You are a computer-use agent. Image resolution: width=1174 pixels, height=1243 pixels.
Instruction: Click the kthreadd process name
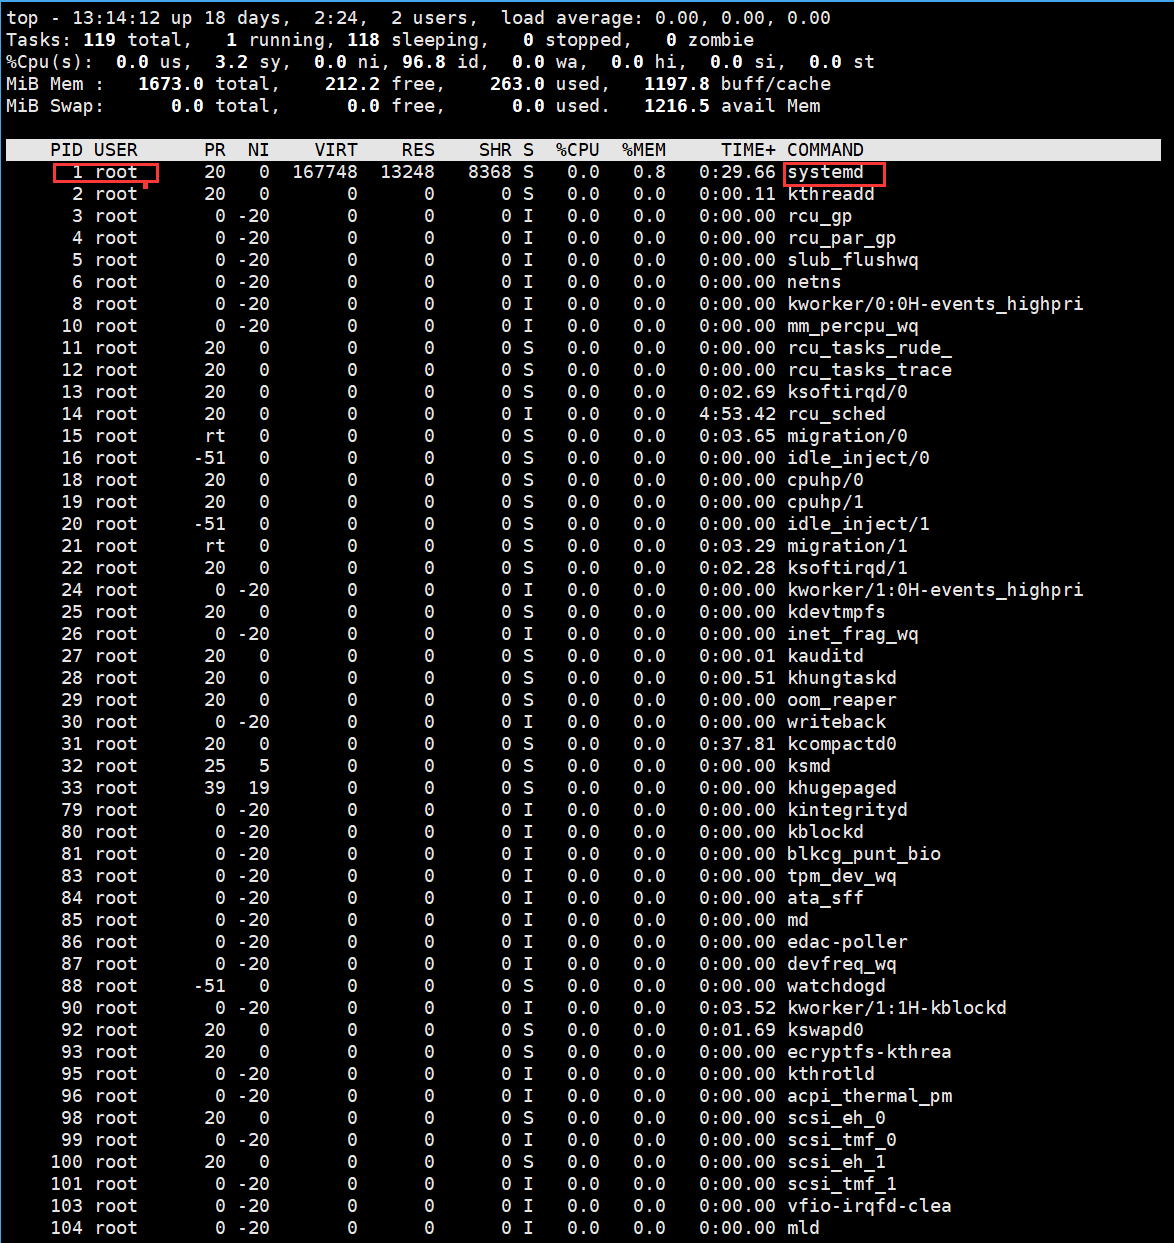(x=831, y=194)
